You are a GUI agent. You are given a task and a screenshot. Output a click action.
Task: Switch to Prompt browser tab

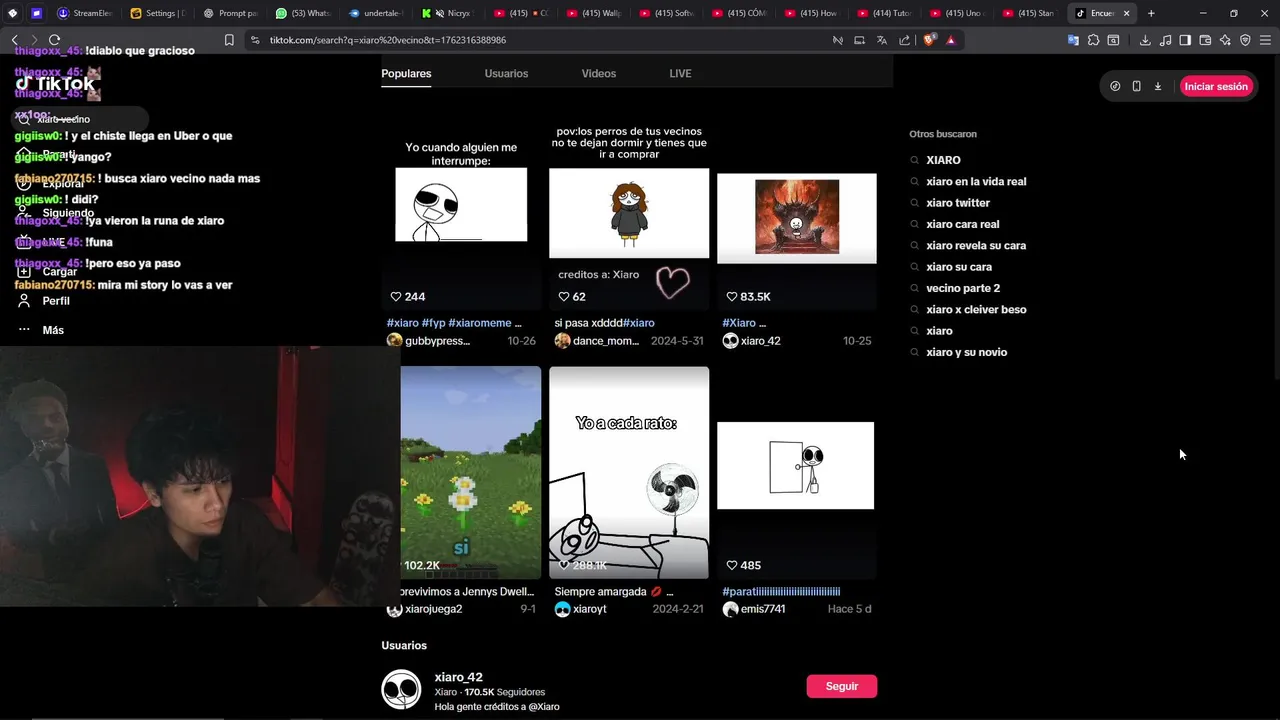pos(231,13)
